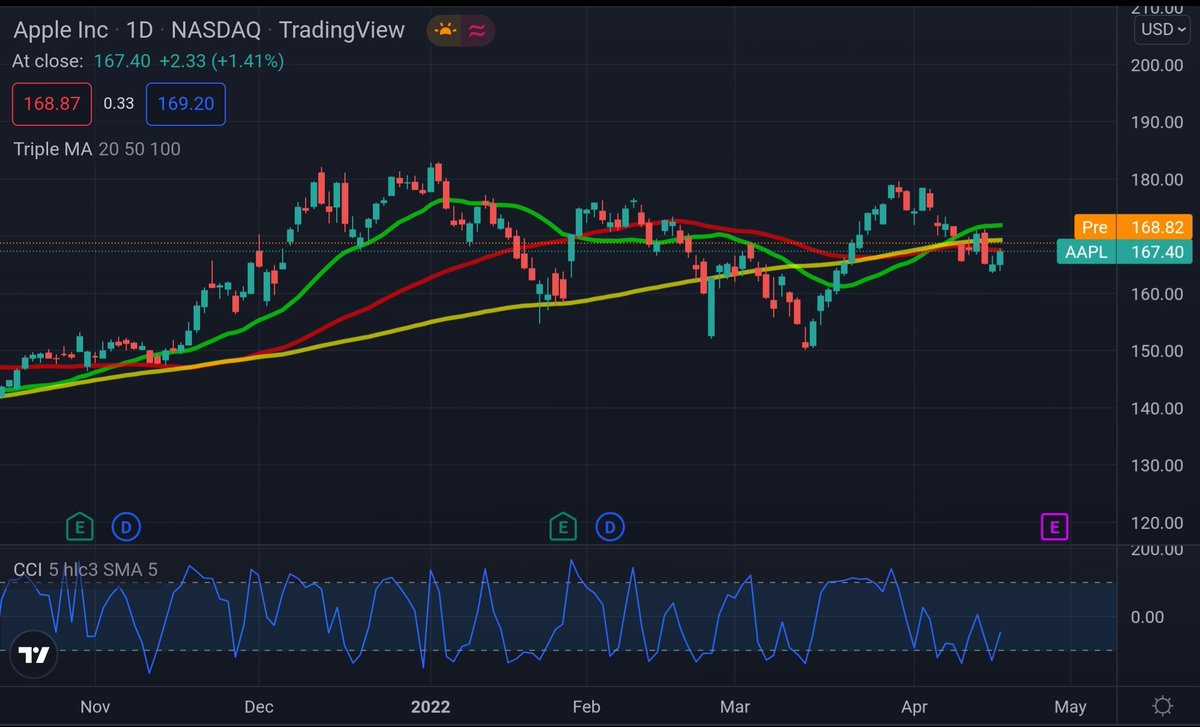Click the sell price 168.87 button

click(x=52, y=104)
